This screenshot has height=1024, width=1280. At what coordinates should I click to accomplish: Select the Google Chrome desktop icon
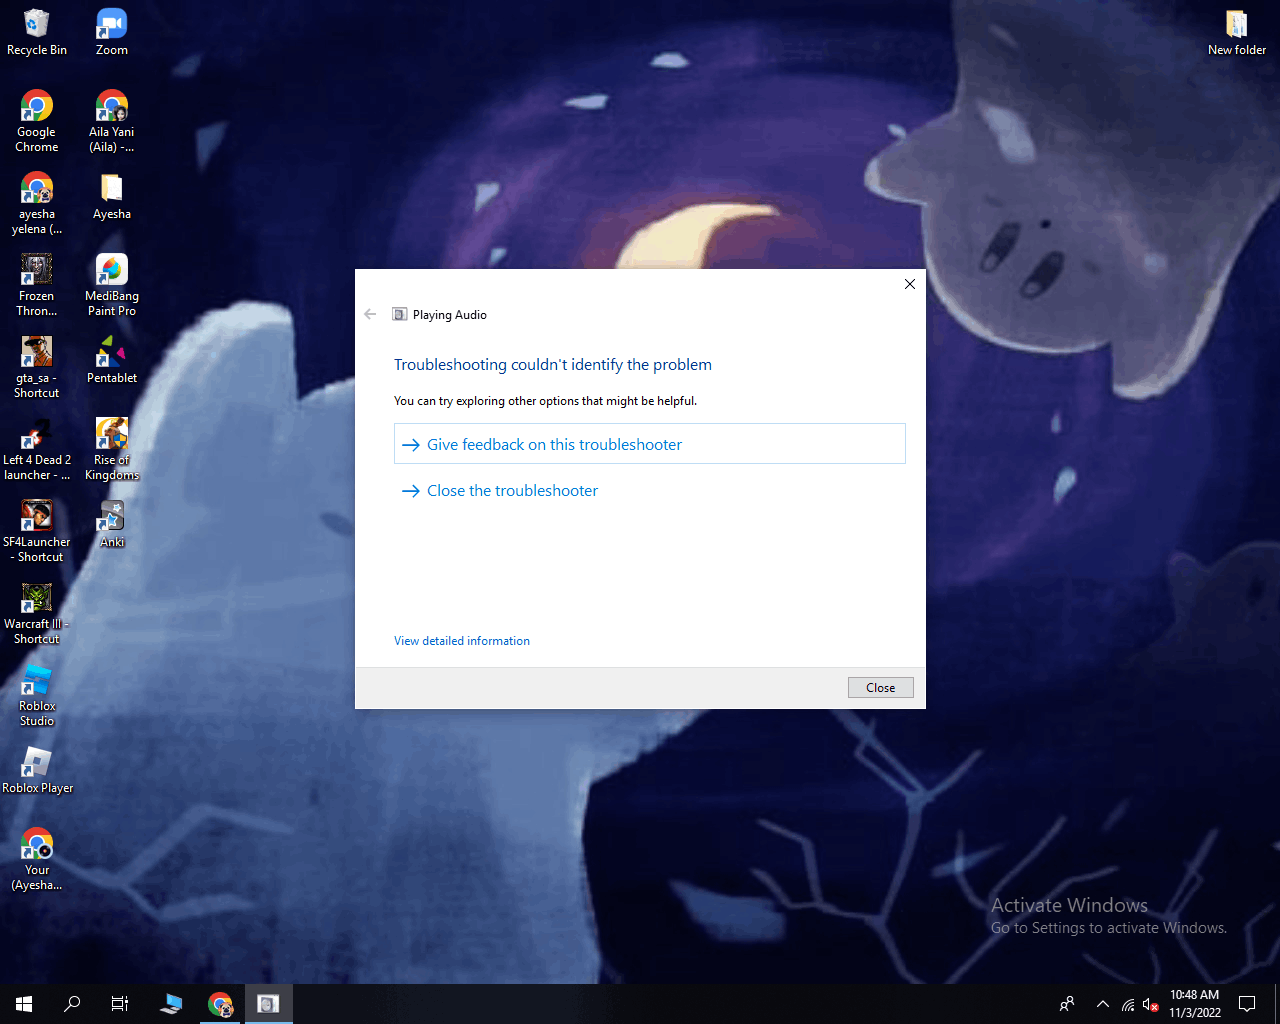pyautogui.click(x=37, y=121)
